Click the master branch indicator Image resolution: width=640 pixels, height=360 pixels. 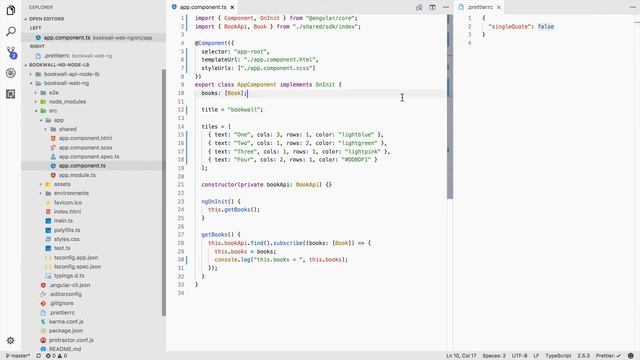pyautogui.click(x=18, y=356)
